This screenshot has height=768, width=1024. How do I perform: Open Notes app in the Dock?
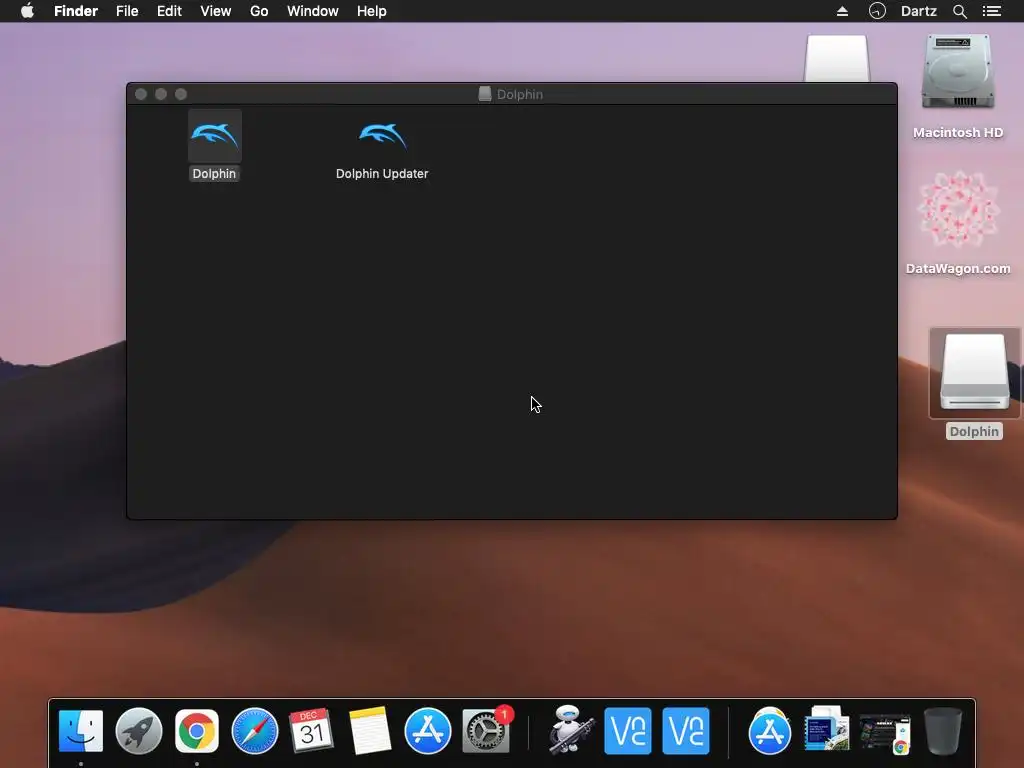coord(370,731)
